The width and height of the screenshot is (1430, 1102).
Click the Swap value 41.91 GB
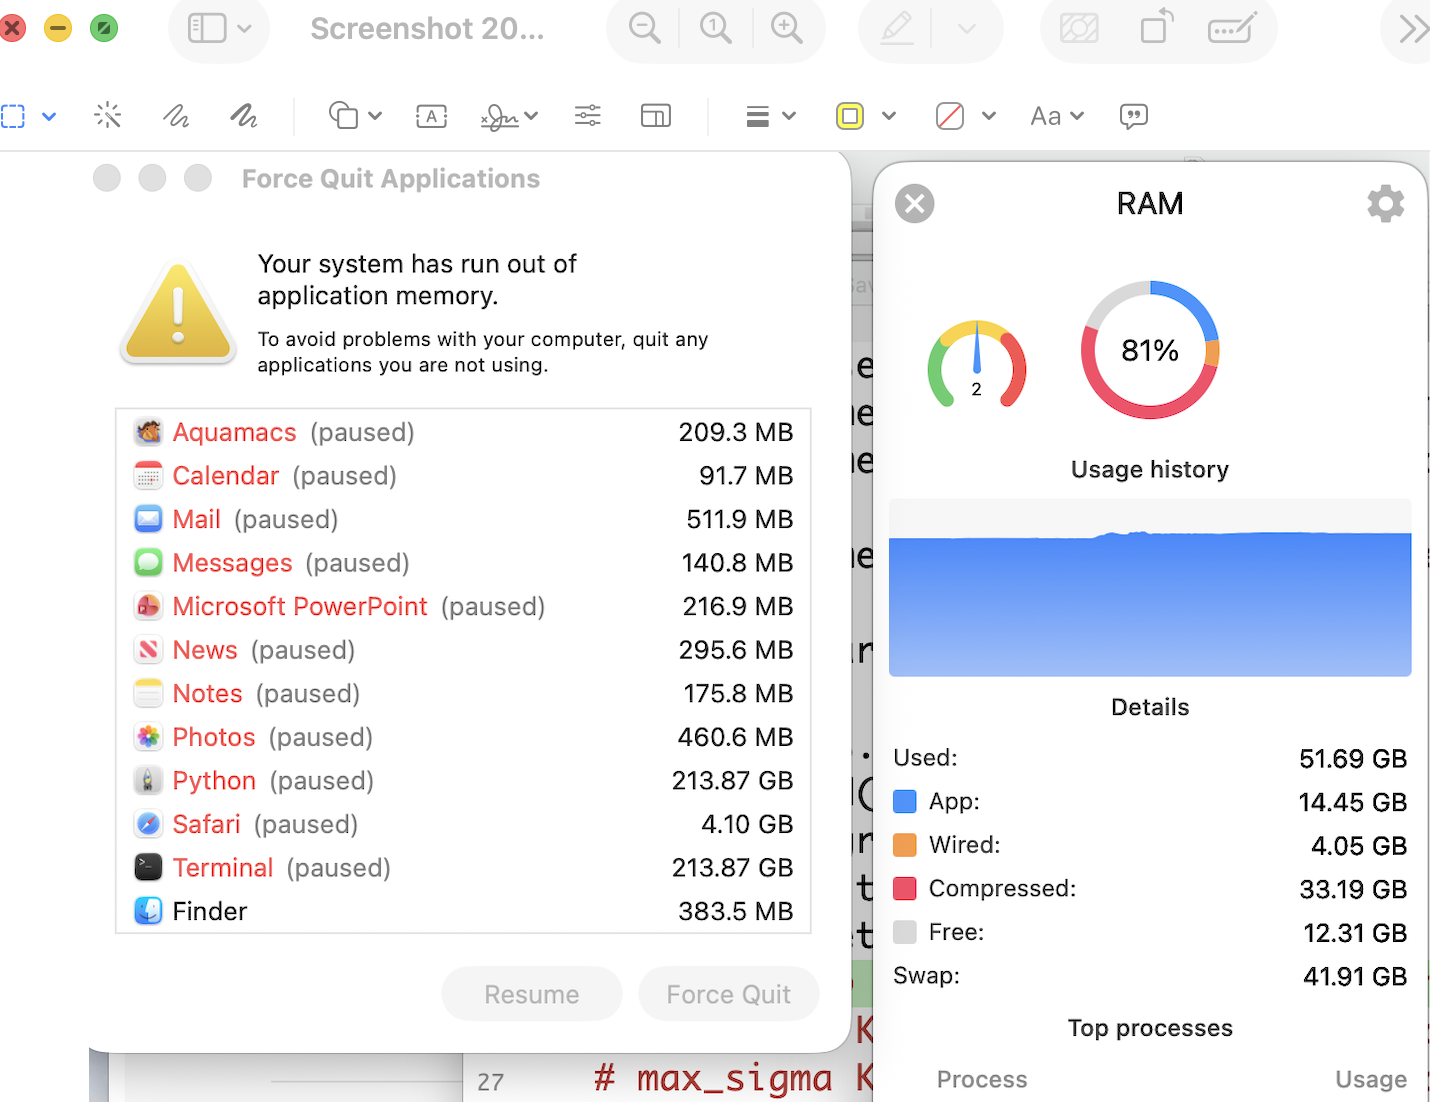tap(1355, 976)
